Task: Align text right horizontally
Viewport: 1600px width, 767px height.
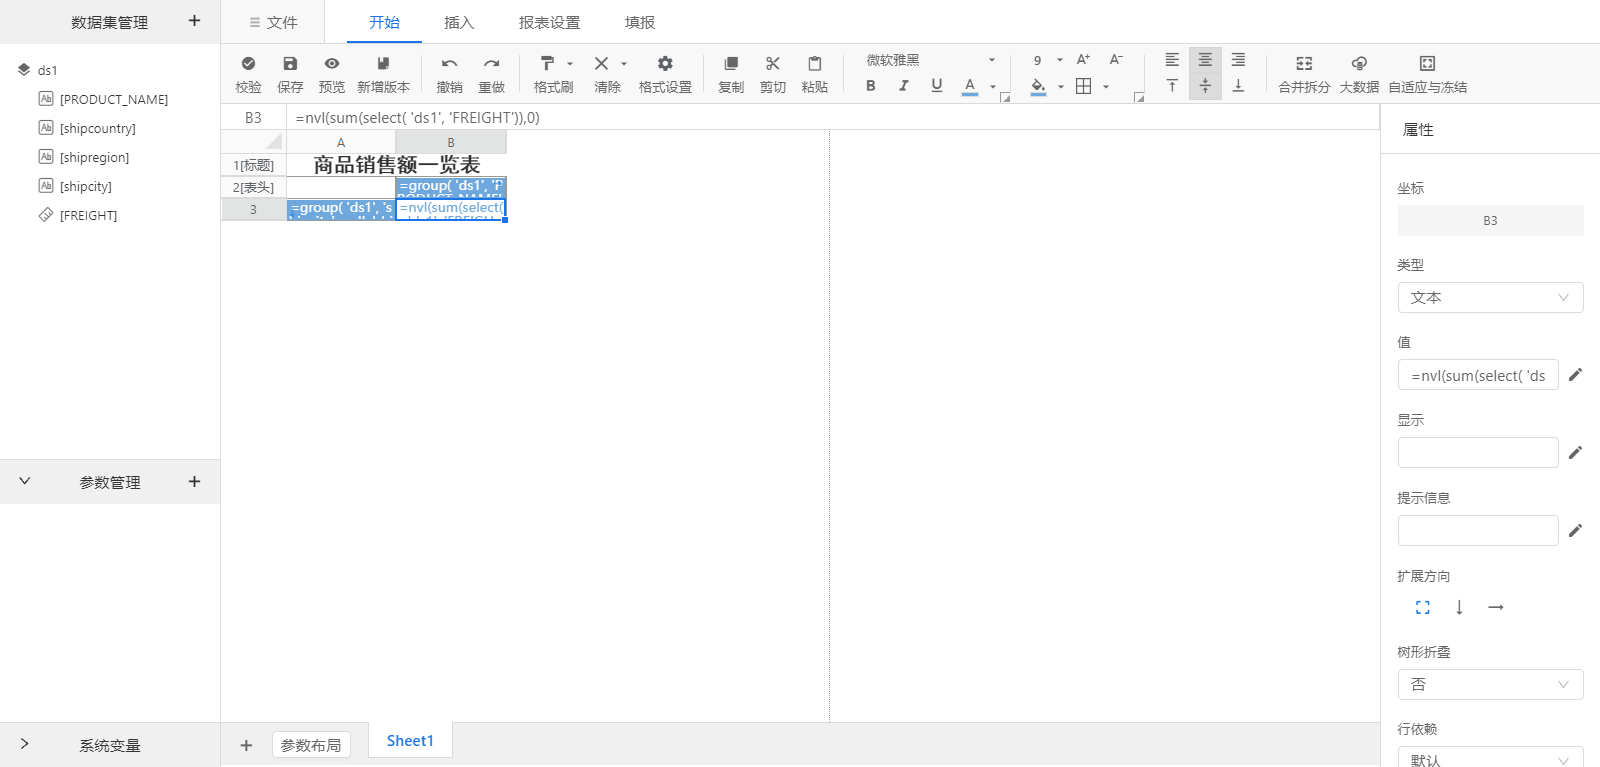Action: click(1238, 60)
